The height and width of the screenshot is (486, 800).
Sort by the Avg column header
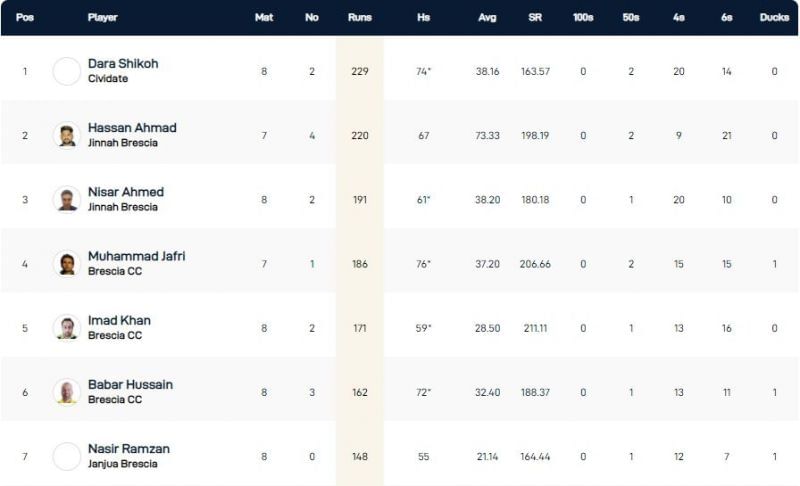click(487, 18)
